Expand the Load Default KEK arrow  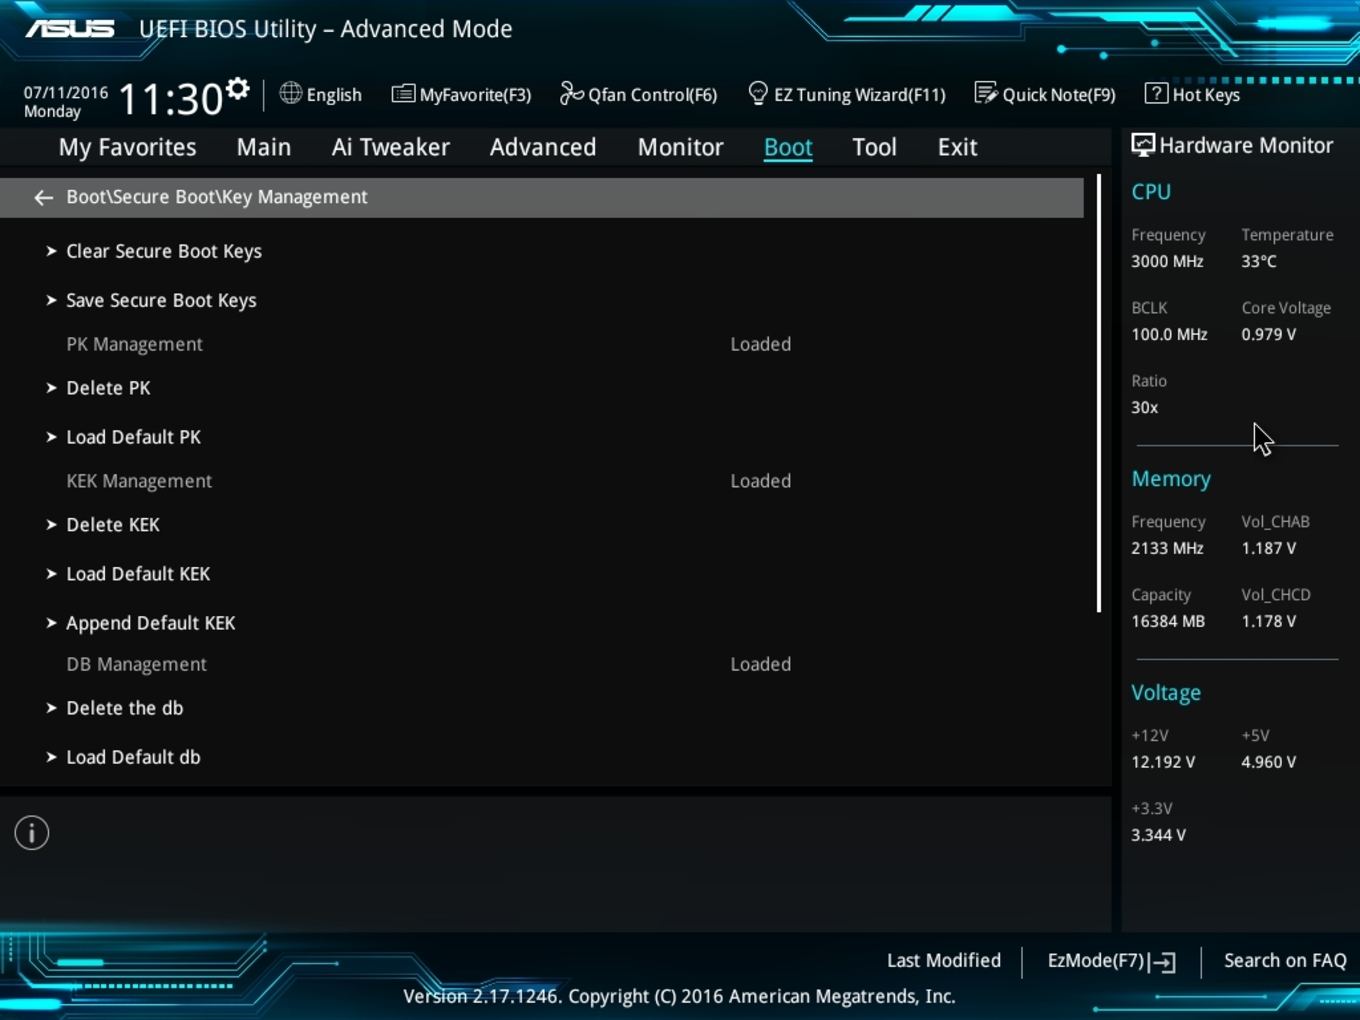[51, 574]
